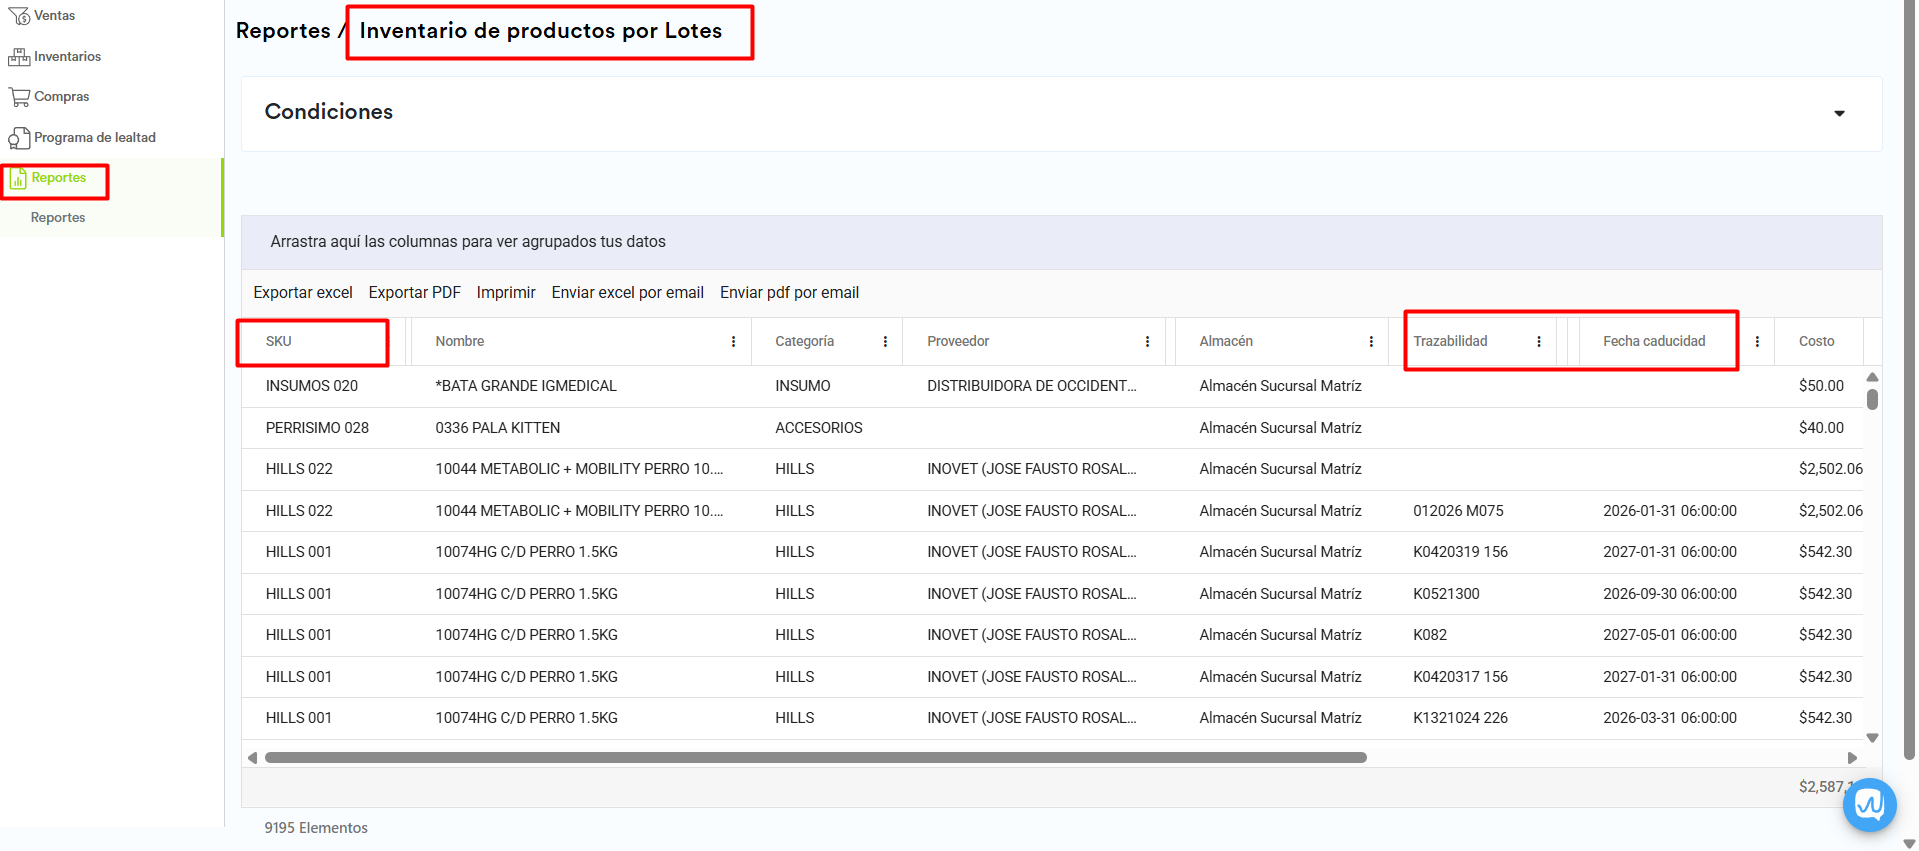The height and width of the screenshot is (851, 1919).
Task: Click the table scroll left arrow
Action: pyautogui.click(x=252, y=758)
